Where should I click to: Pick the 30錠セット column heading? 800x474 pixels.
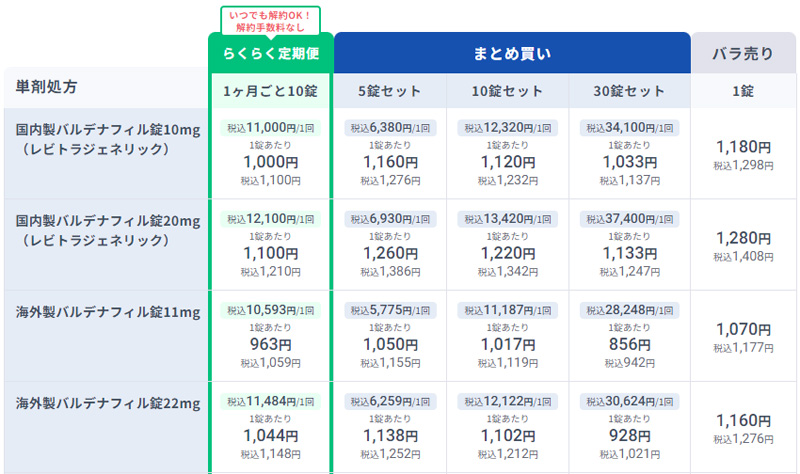[x=630, y=91]
